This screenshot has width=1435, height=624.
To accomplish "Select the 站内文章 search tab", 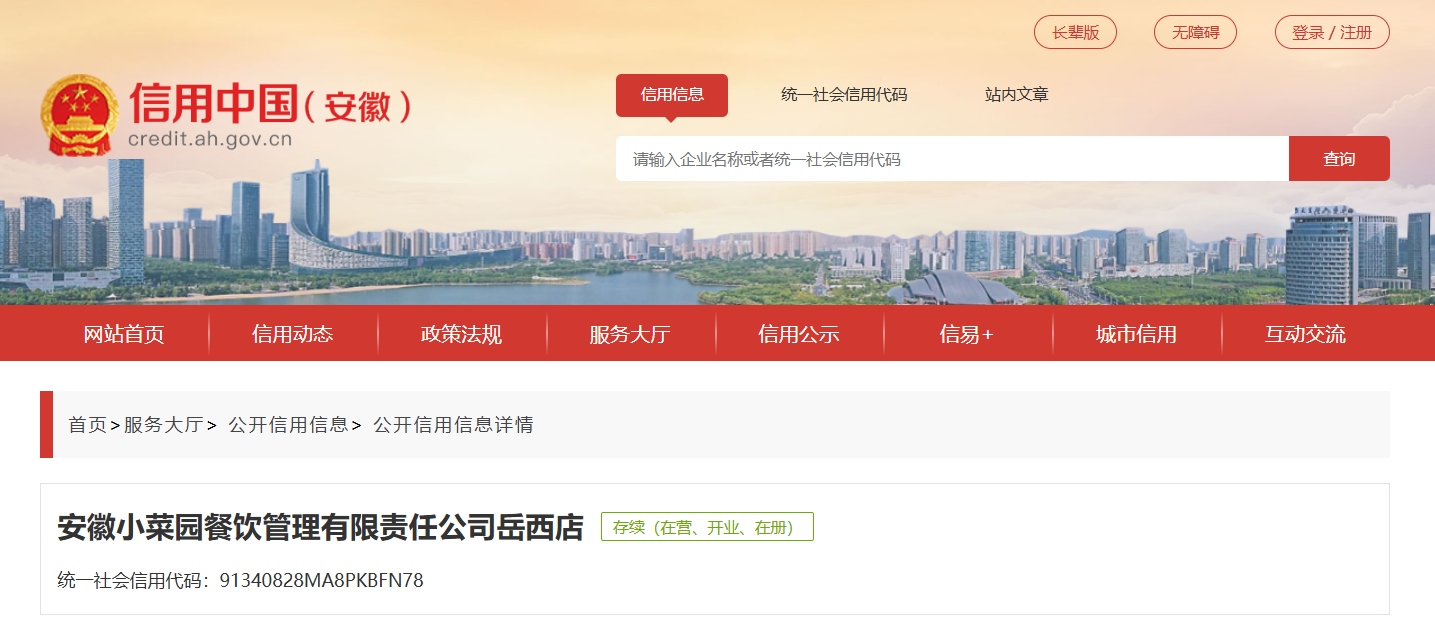I will 1017,95.
